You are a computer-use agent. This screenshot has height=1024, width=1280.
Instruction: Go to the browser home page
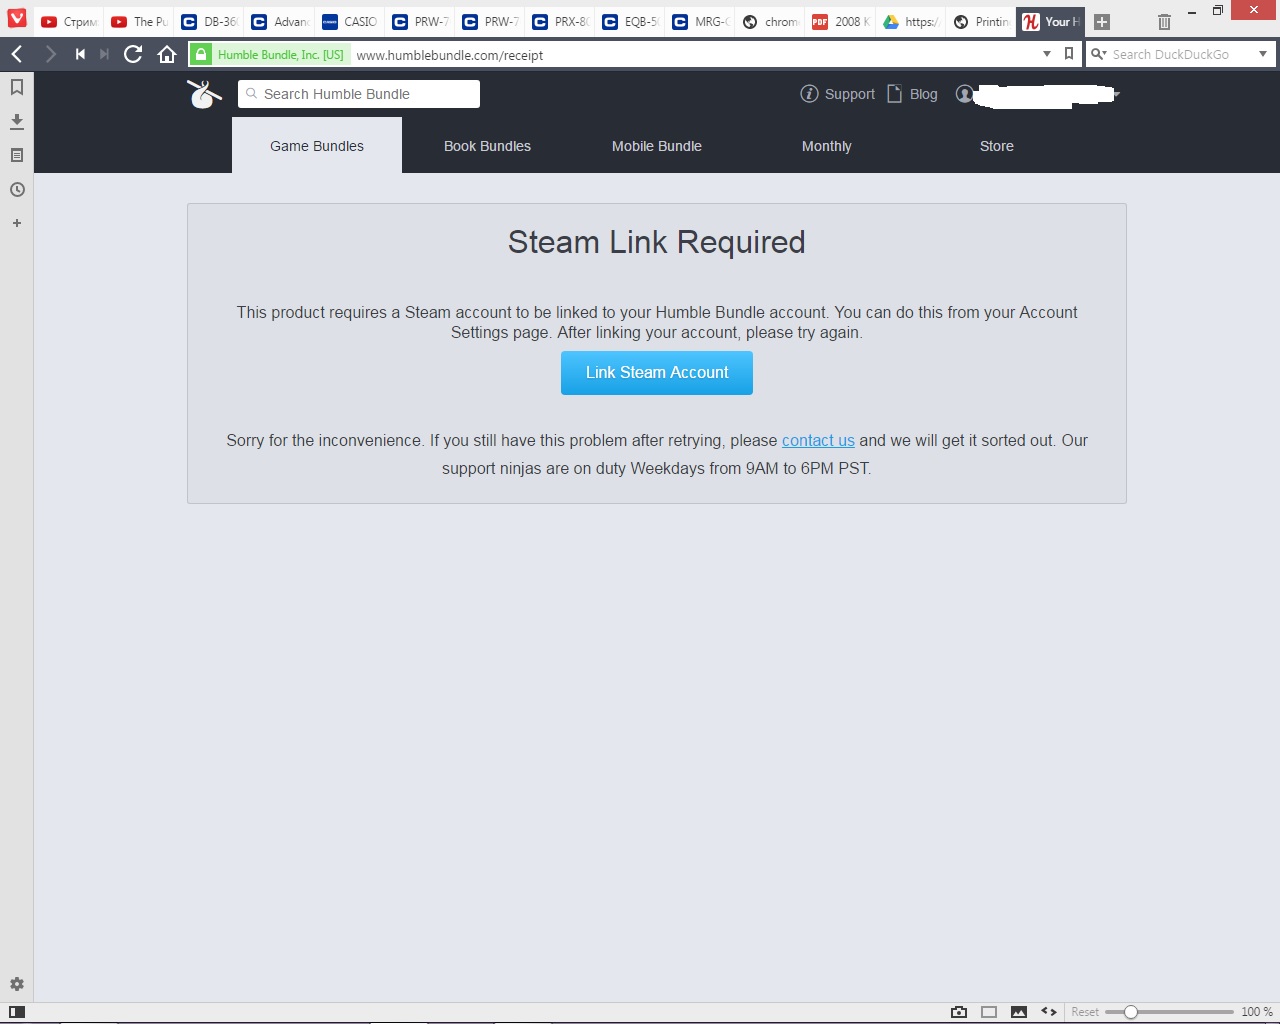[x=167, y=54]
